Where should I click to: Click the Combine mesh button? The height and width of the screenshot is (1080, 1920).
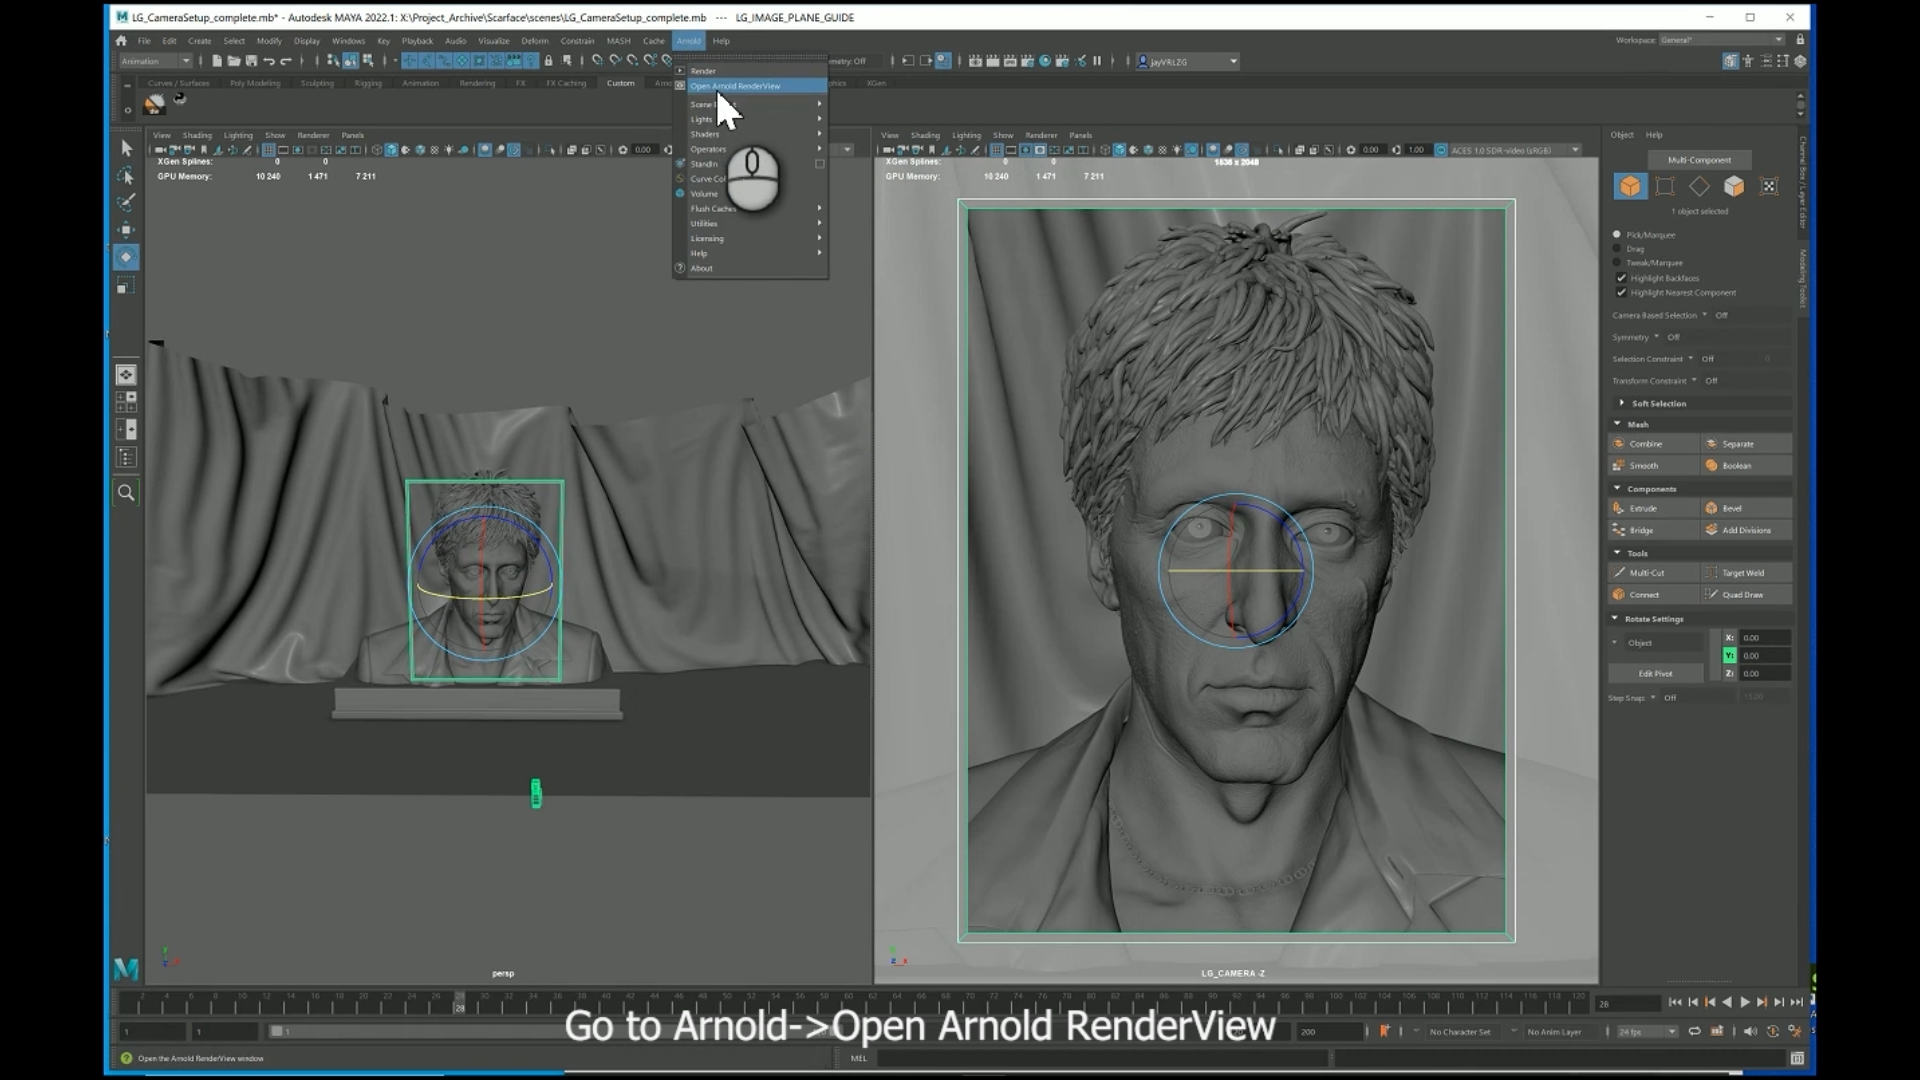point(1645,444)
